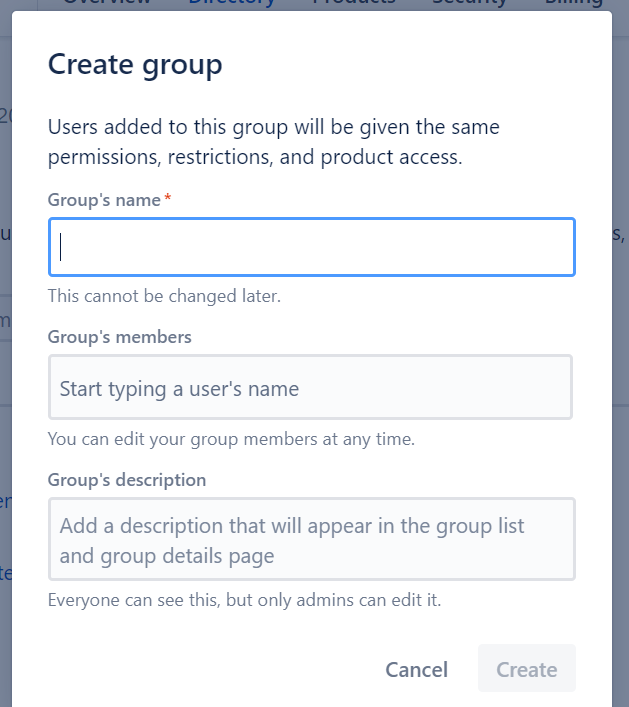Open the partially hidden Products tab
The image size is (629, 707).
pyautogui.click(x=354, y=4)
